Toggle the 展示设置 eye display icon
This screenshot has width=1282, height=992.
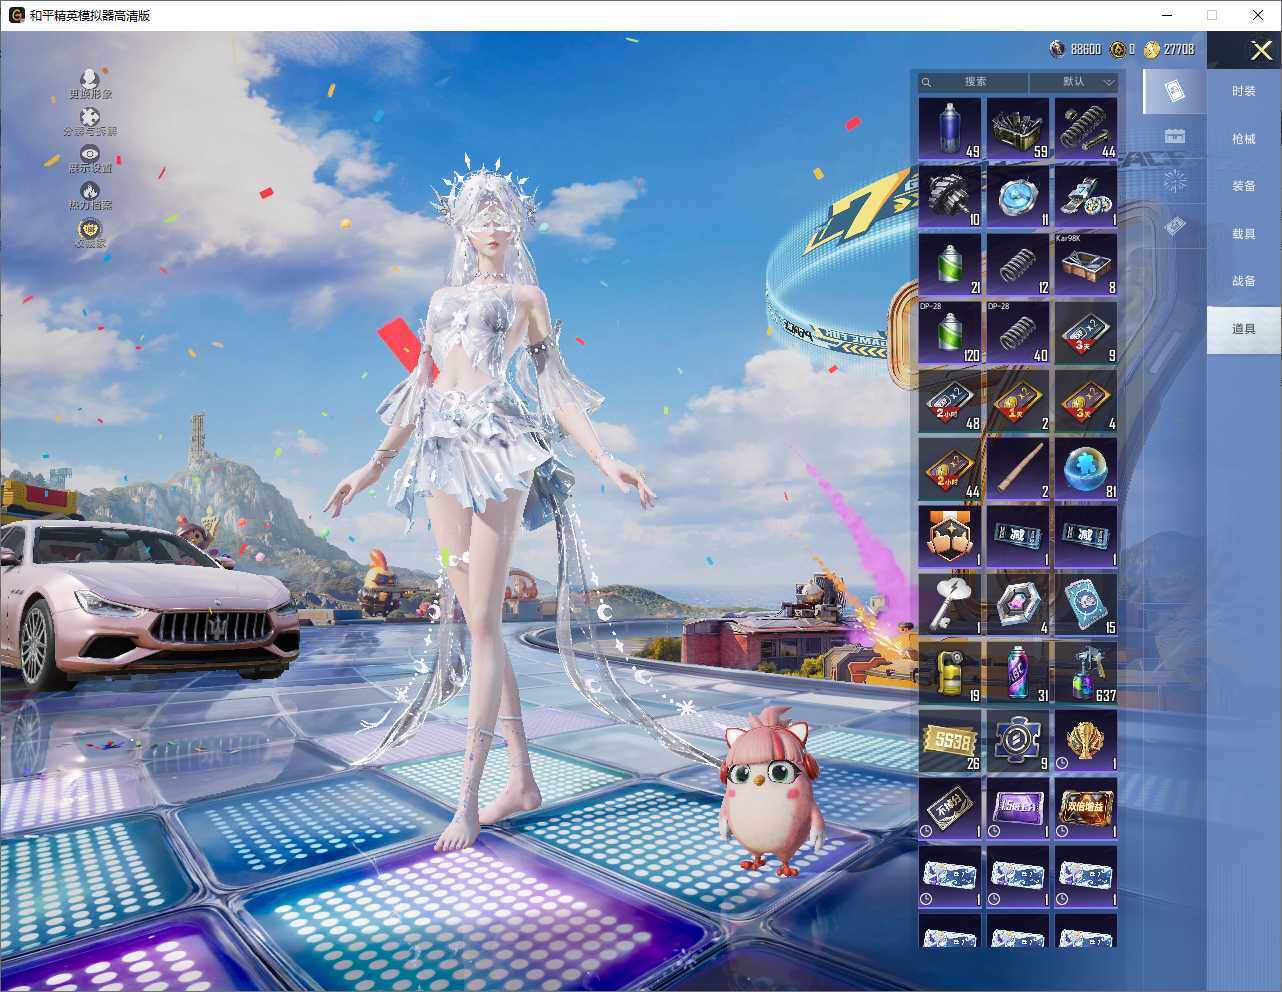tap(89, 158)
